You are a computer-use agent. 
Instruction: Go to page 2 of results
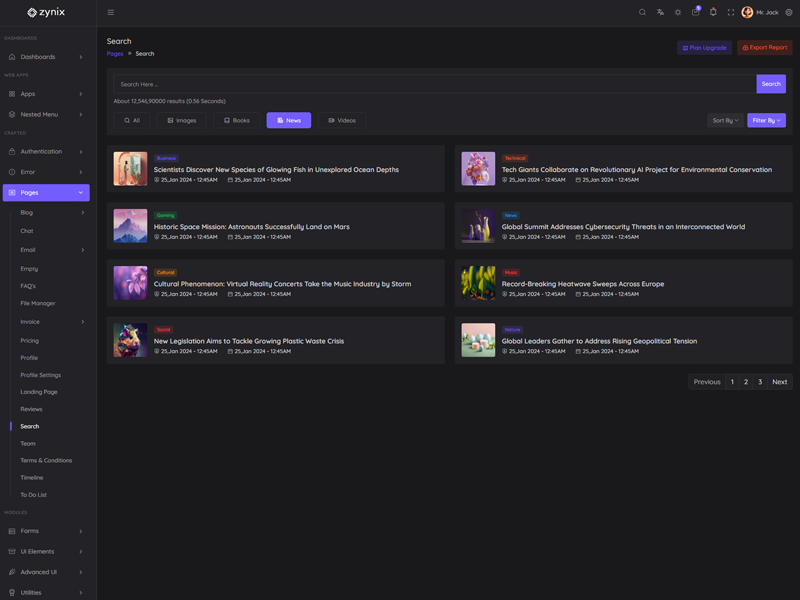pyautogui.click(x=745, y=382)
